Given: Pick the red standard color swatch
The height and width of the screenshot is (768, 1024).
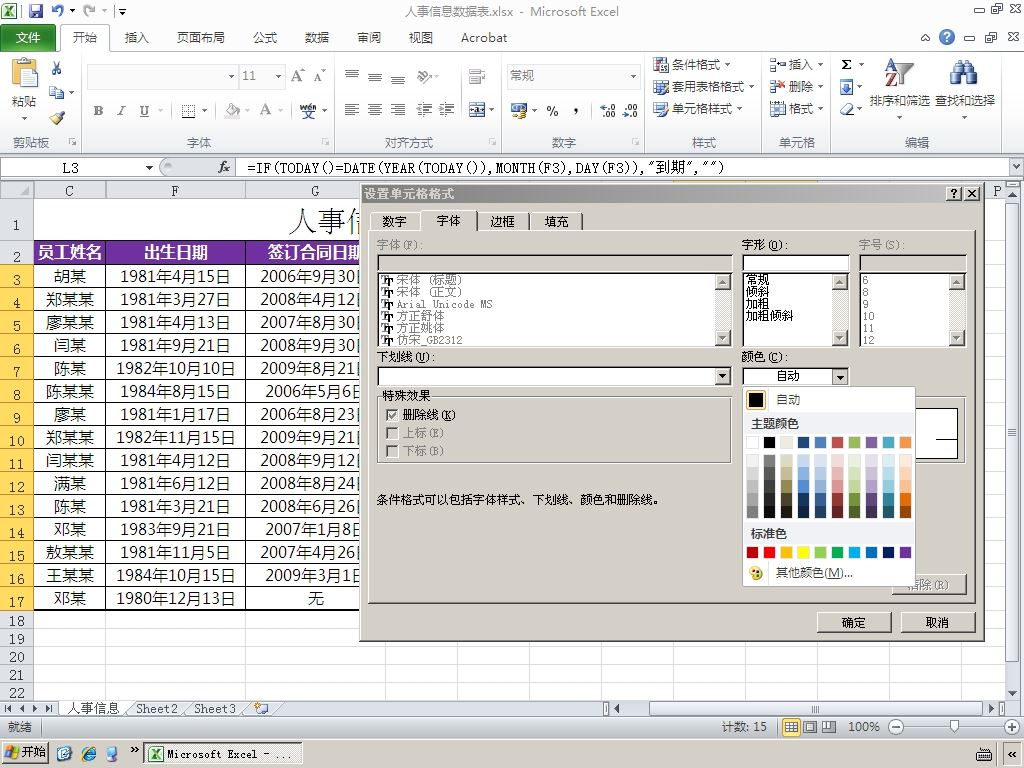Looking at the screenshot, I should pyautogui.click(x=769, y=552).
